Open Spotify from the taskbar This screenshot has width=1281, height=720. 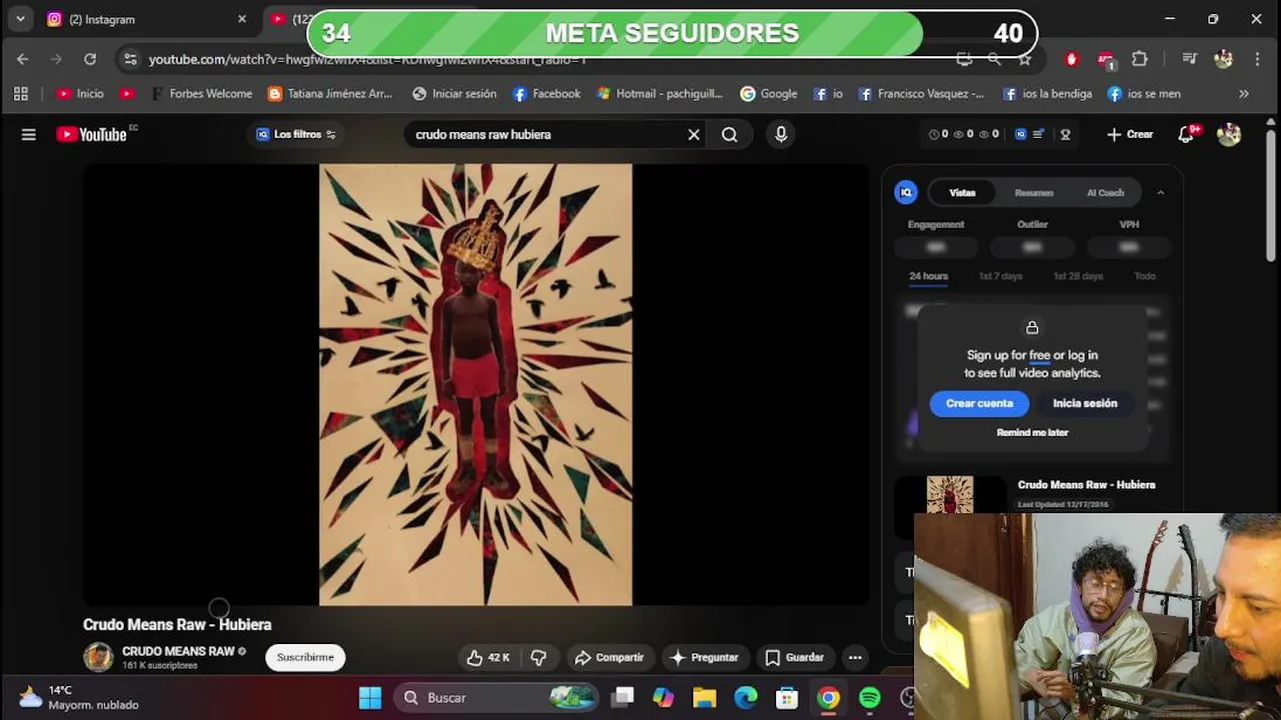870,697
